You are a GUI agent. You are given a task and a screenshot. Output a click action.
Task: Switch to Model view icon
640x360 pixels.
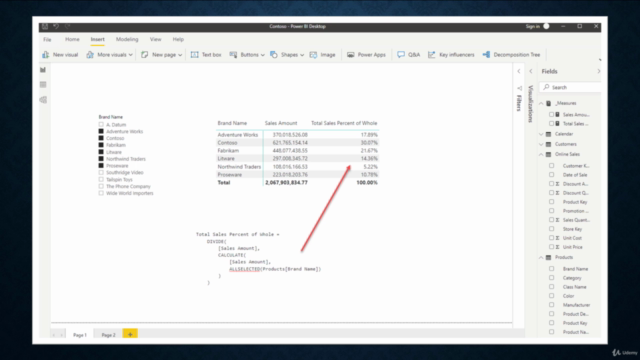[x=43, y=100]
